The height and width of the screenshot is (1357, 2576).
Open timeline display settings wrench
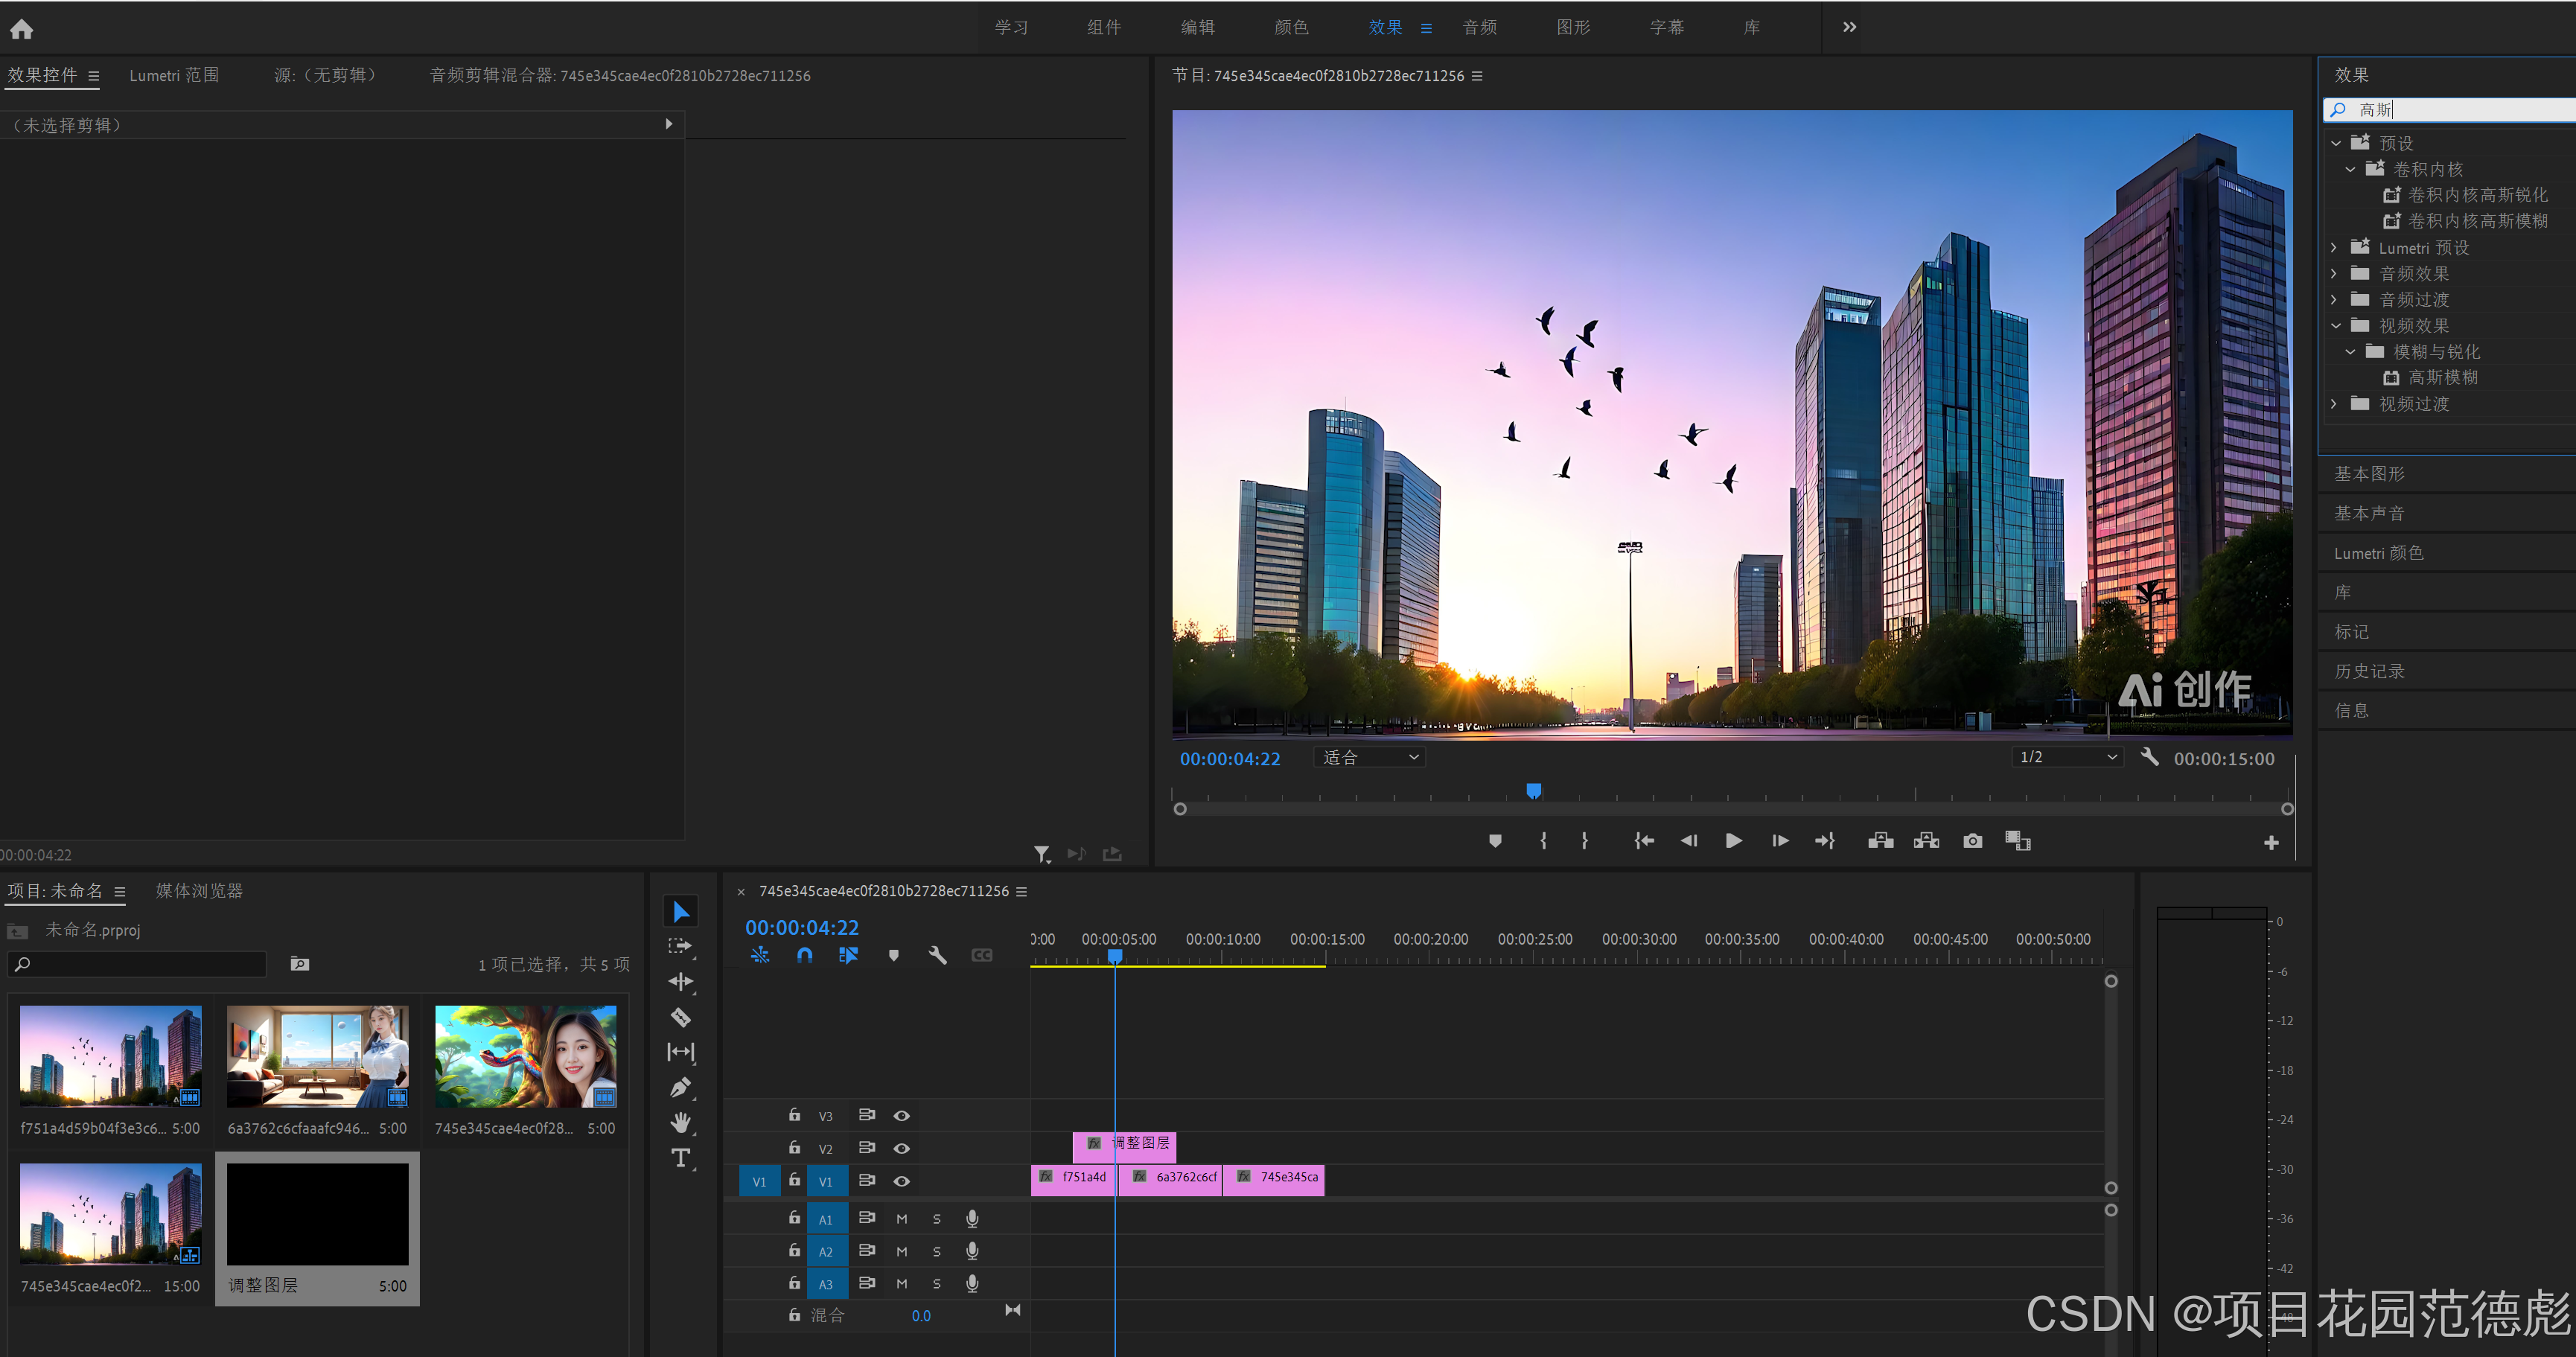tap(937, 955)
